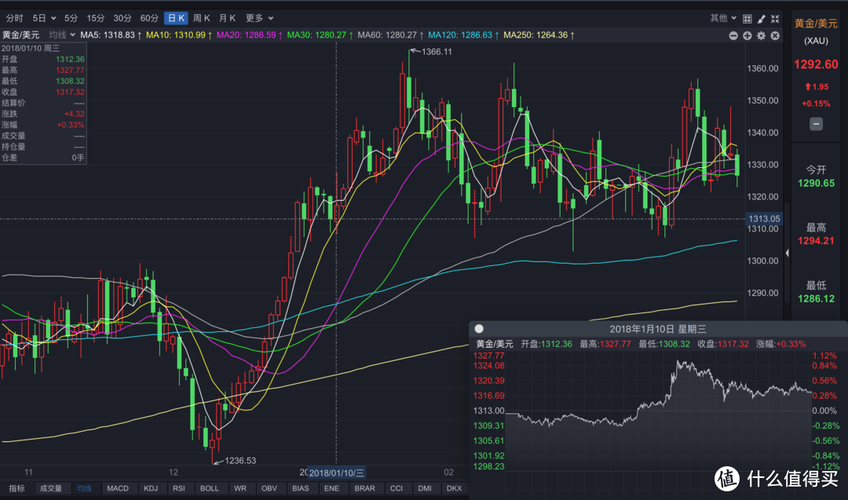The image size is (848, 500).
Task: Select the 成交量 volume button
Action: click(49, 488)
